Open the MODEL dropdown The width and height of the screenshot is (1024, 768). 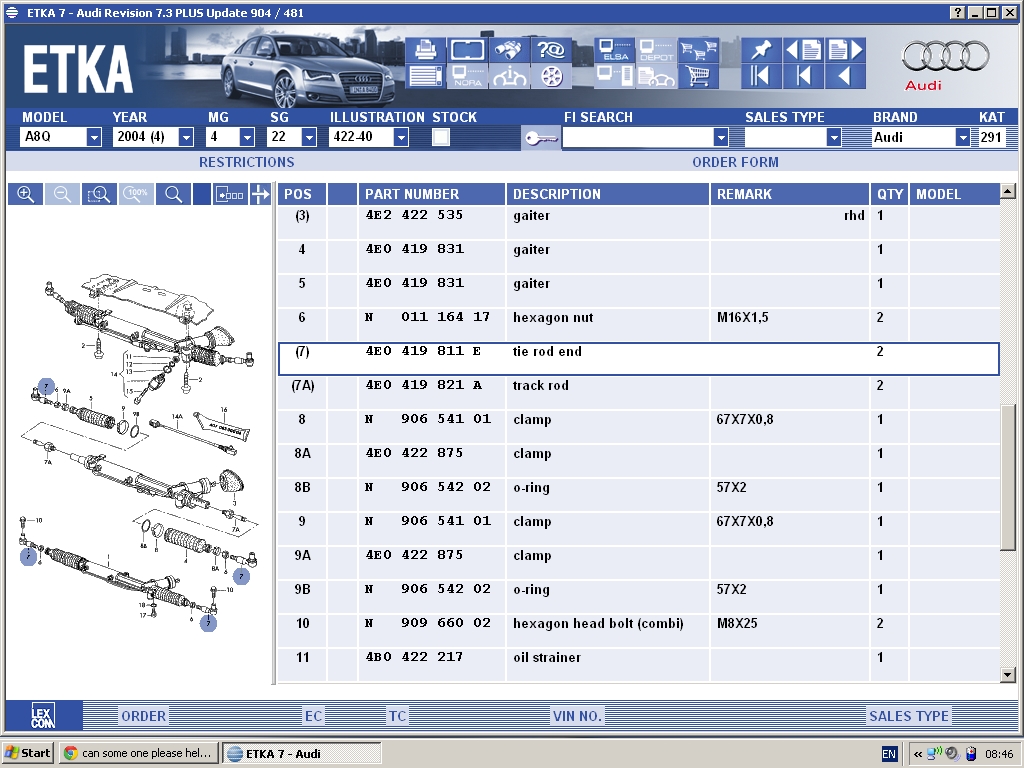[x=94, y=137]
